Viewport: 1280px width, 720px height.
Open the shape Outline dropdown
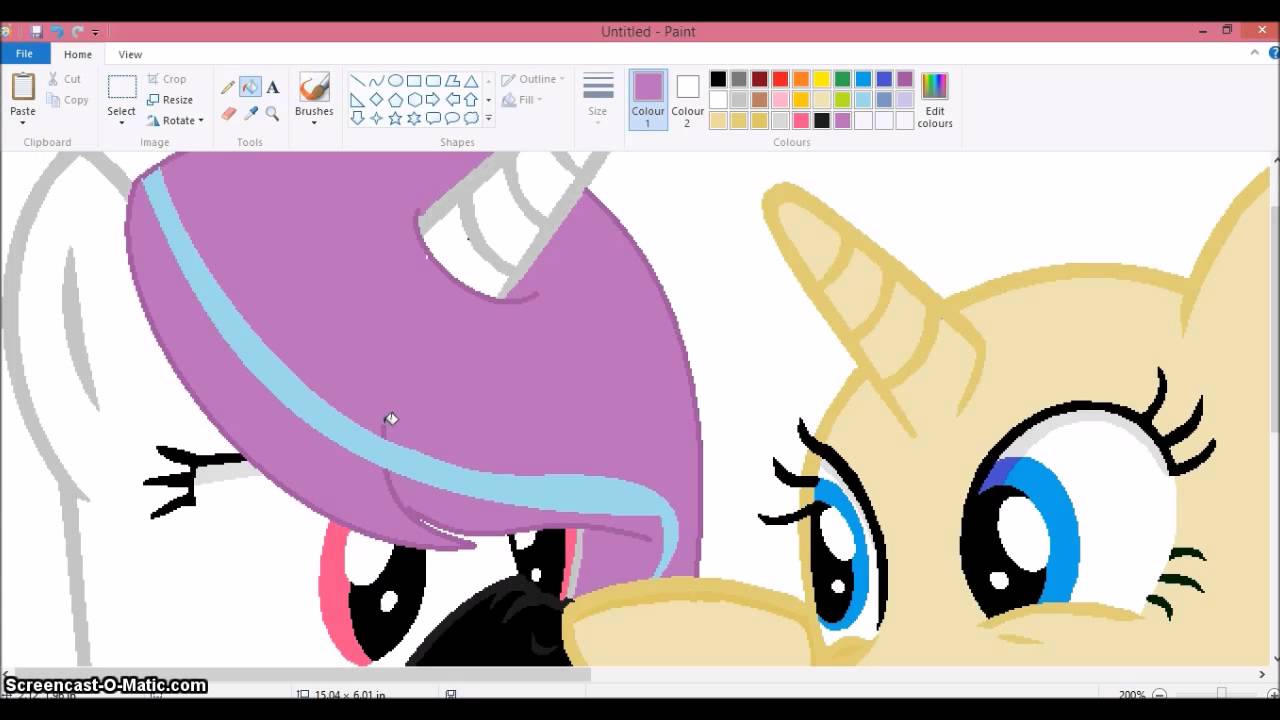click(533, 79)
